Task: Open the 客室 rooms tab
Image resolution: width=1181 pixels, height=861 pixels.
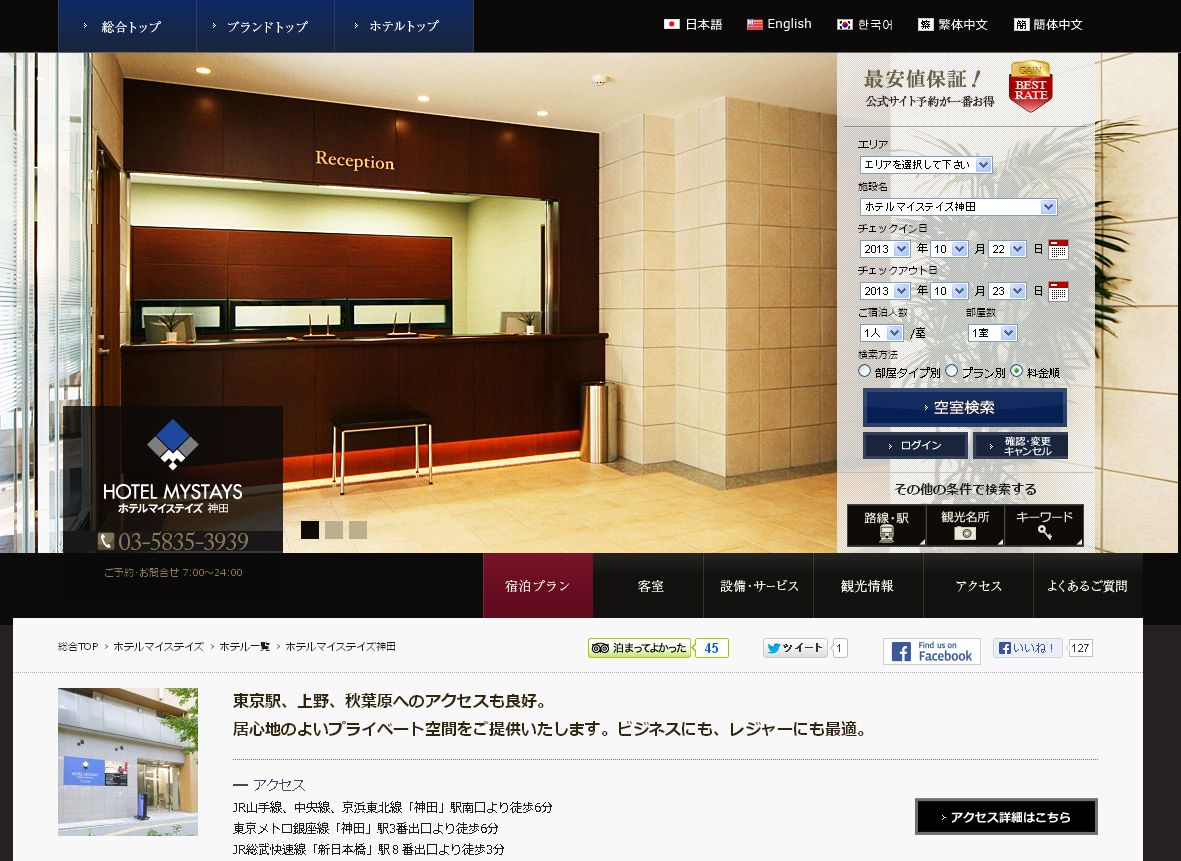Action: tap(648, 586)
